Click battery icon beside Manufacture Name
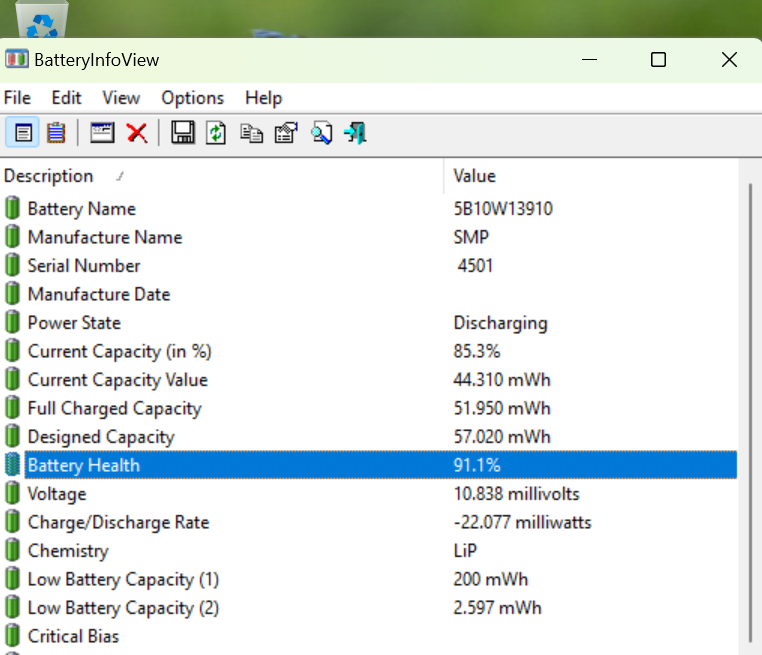 [x=13, y=237]
